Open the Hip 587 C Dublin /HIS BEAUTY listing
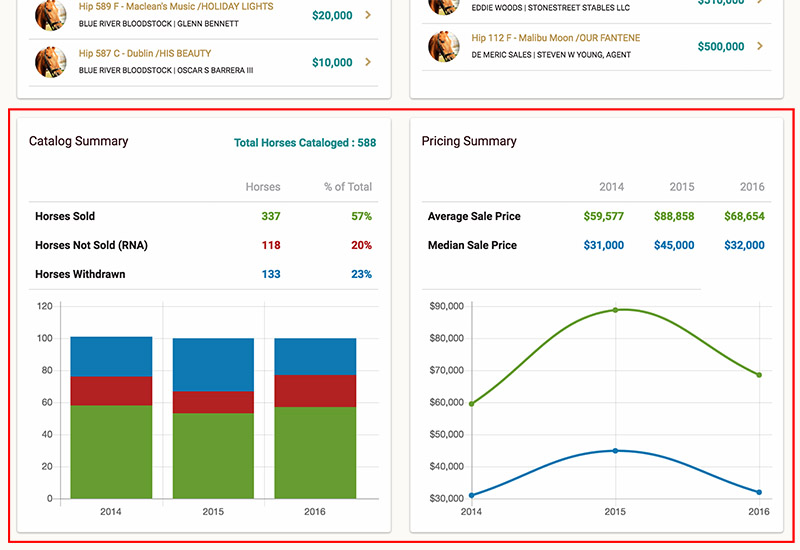 pos(144,53)
